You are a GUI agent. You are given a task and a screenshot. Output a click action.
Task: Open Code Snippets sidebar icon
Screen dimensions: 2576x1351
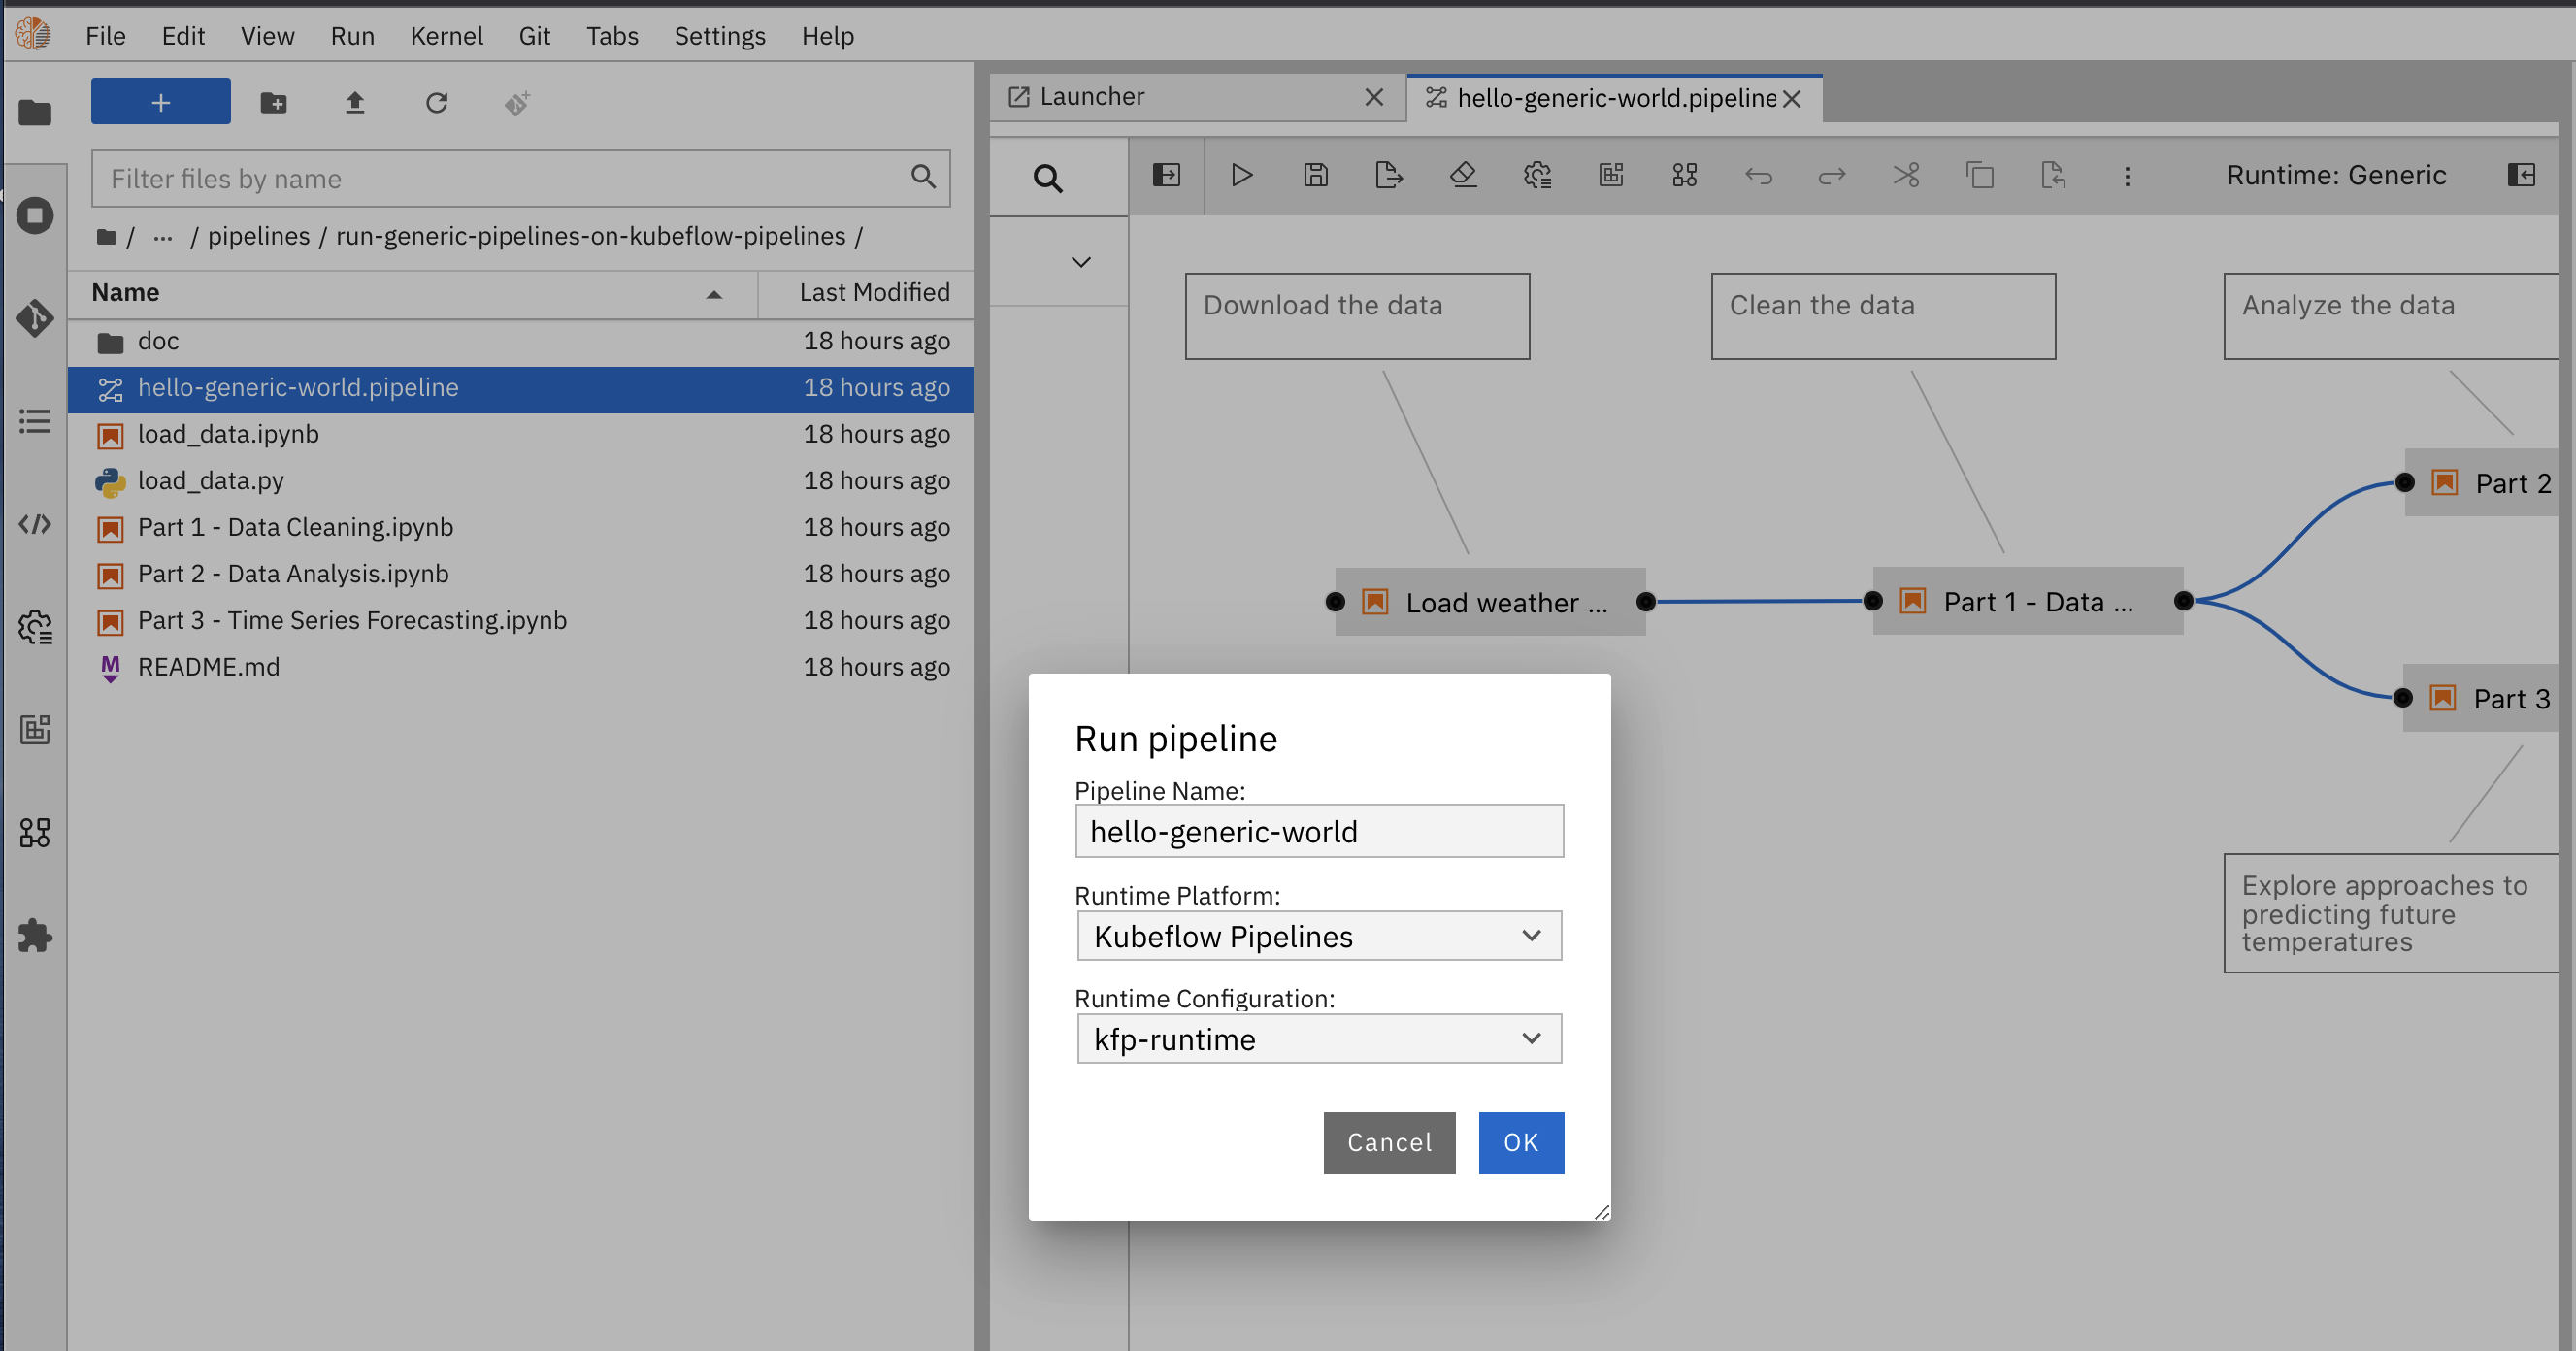click(35, 524)
